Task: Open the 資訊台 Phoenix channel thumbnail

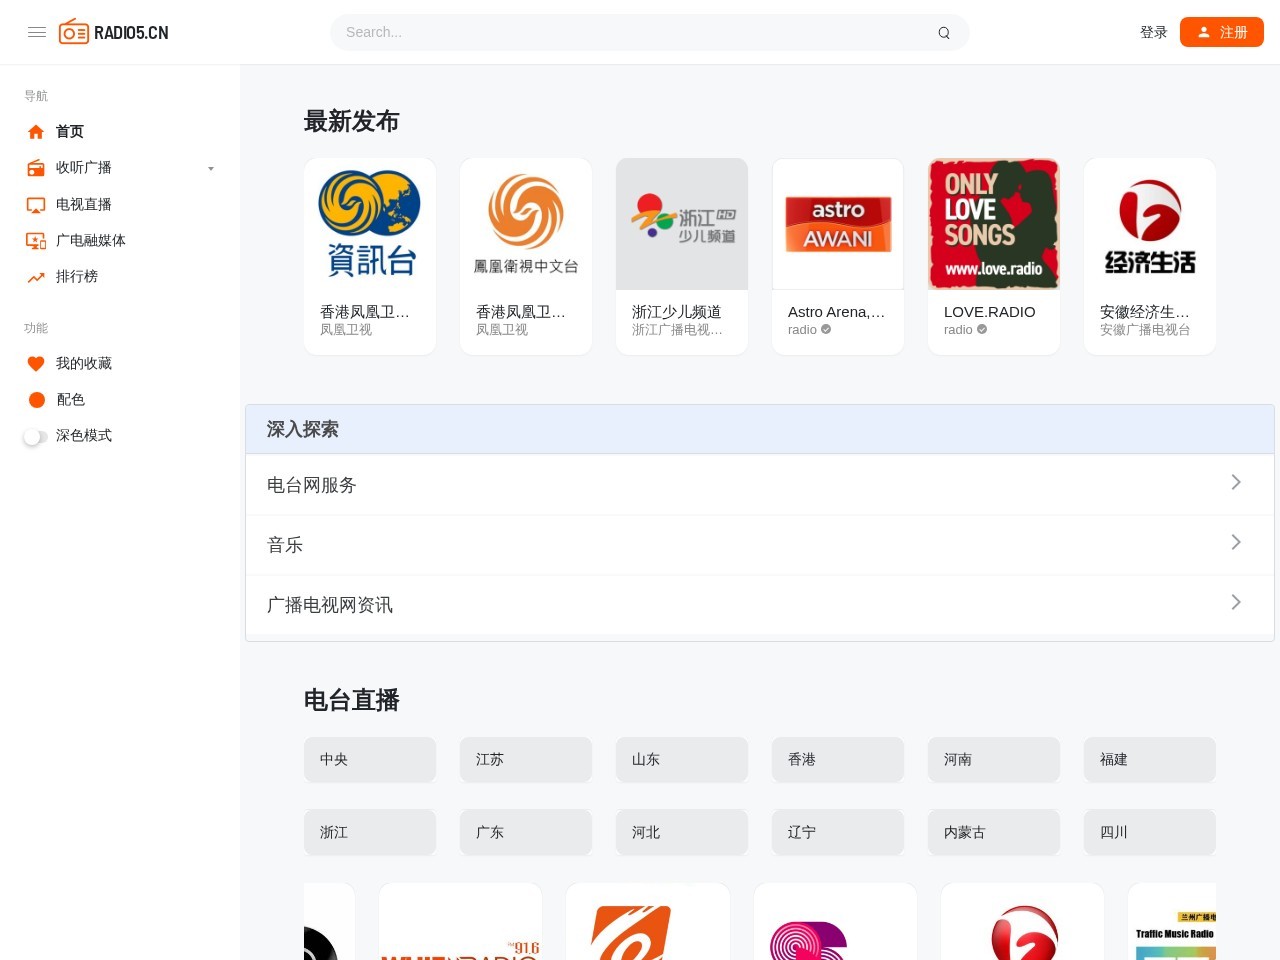Action: (370, 224)
